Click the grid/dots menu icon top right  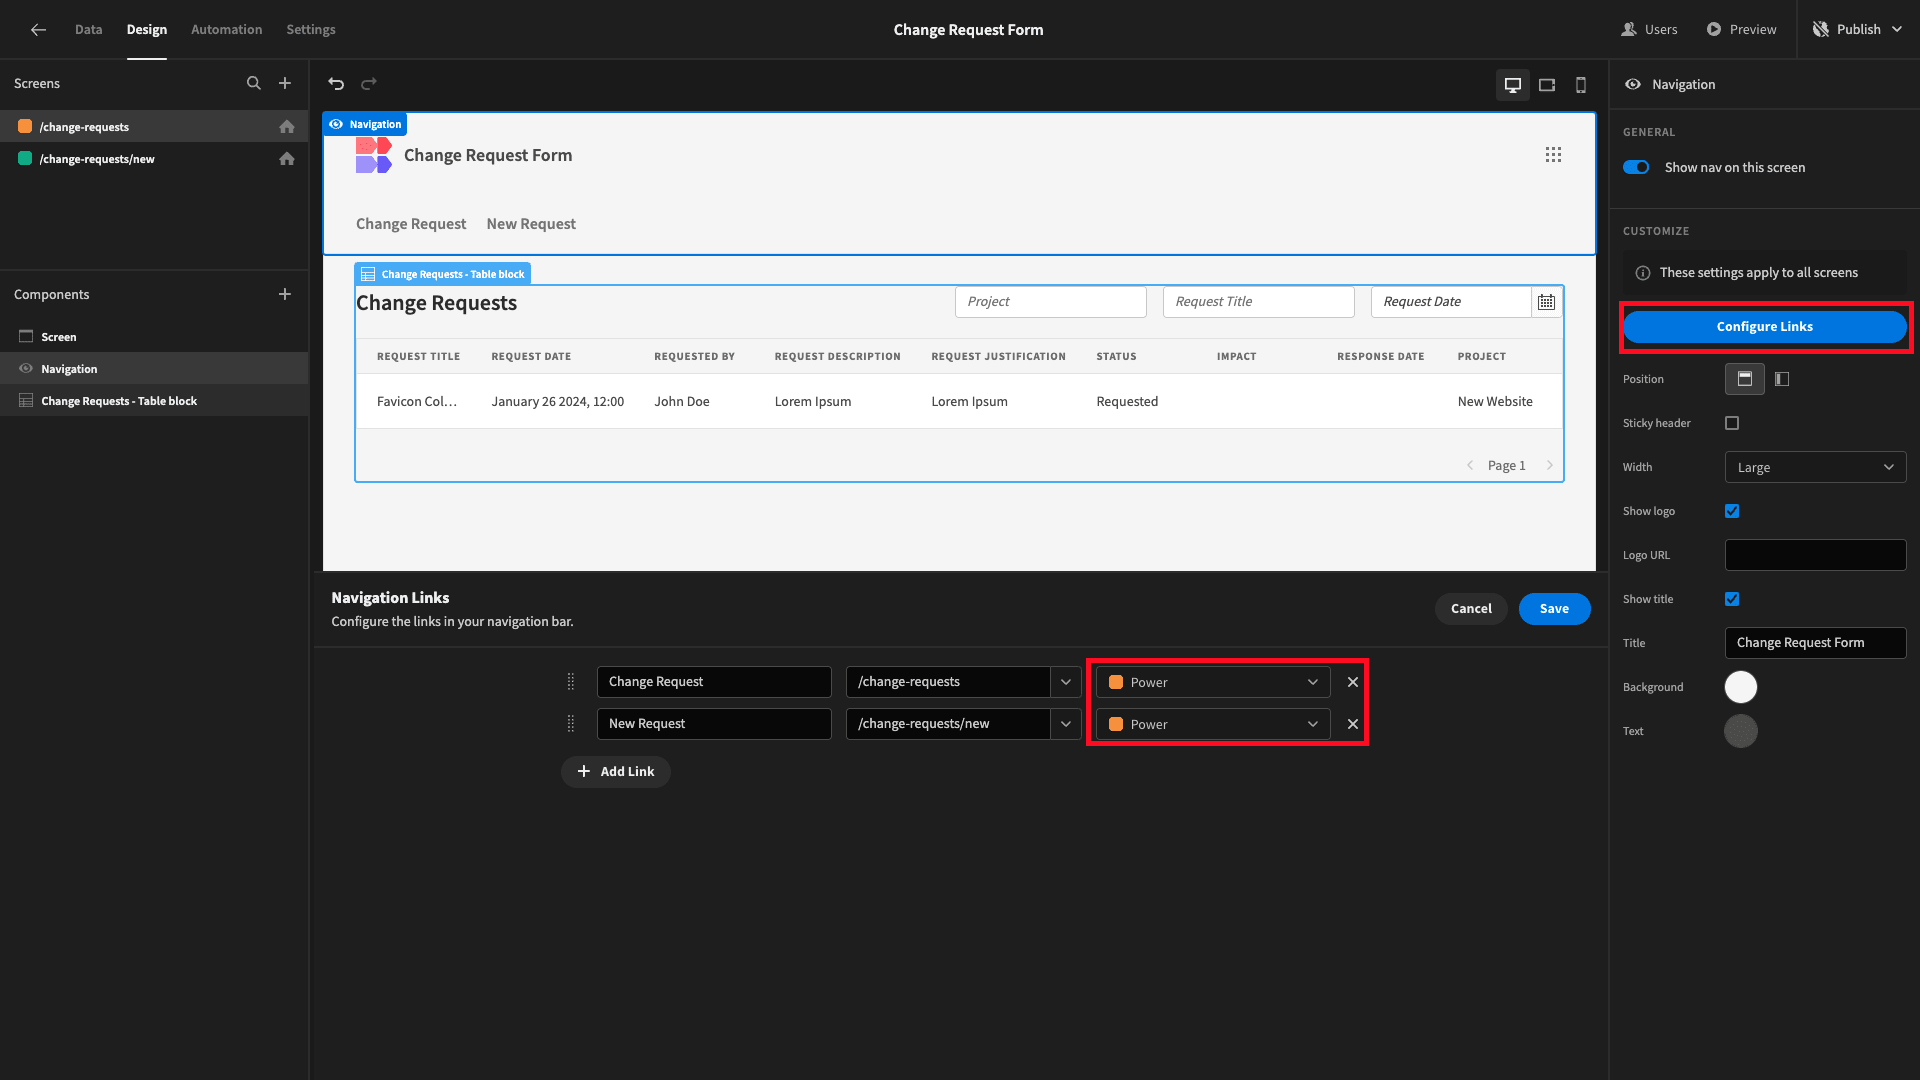coord(1553,154)
